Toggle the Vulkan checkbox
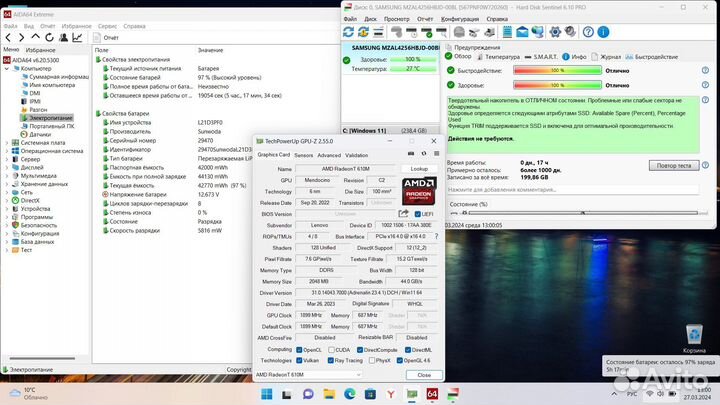The image size is (720, 405). click(299, 360)
